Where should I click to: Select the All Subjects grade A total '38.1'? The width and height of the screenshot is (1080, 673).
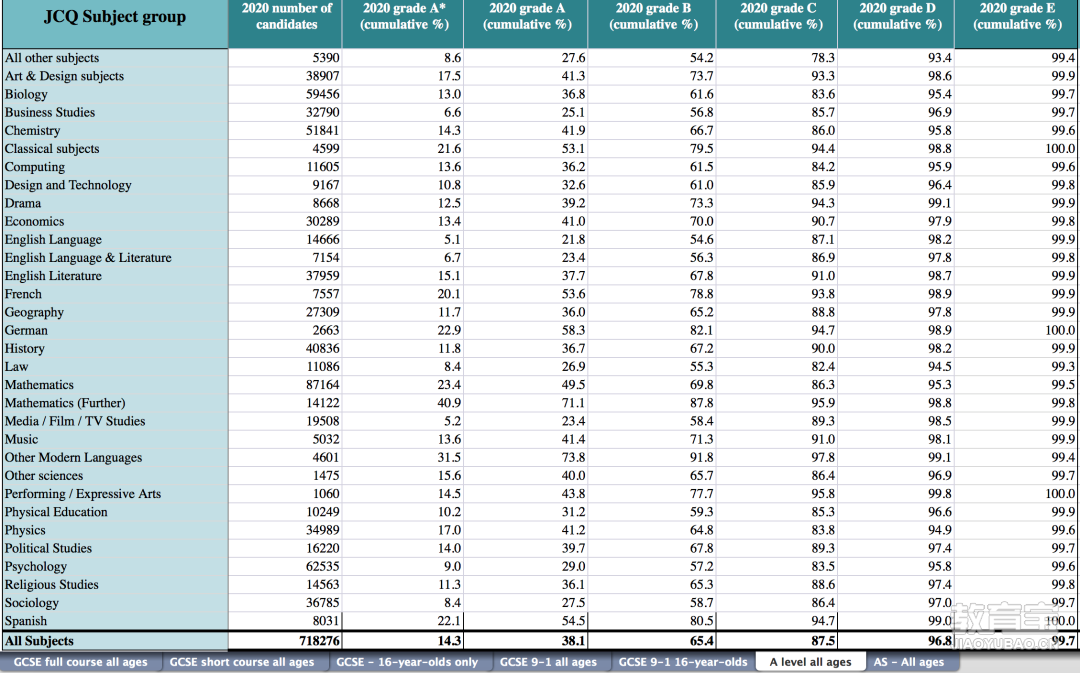point(573,641)
